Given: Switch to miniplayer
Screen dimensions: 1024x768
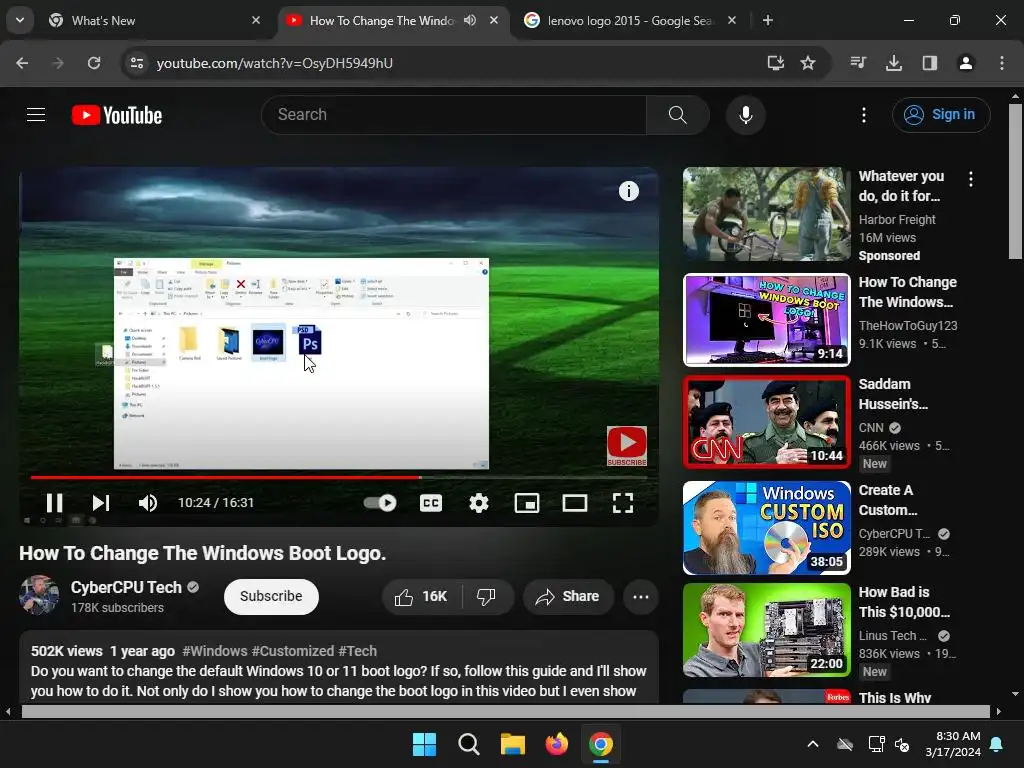Looking at the screenshot, I should pos(527,503).
